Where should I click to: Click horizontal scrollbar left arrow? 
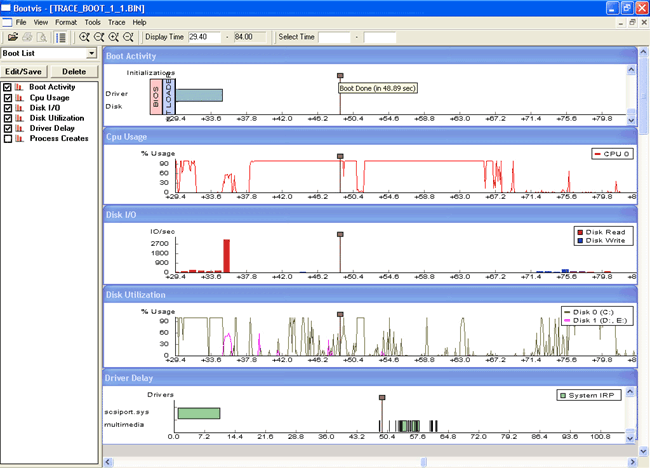108,462
